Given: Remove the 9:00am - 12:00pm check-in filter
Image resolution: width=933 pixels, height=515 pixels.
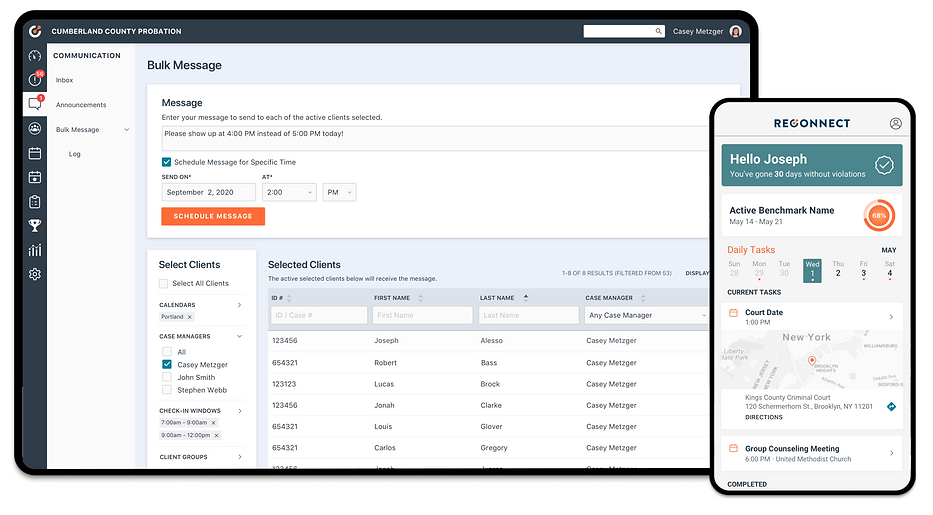Looking at the screenshot, I should tap(217, 435).
